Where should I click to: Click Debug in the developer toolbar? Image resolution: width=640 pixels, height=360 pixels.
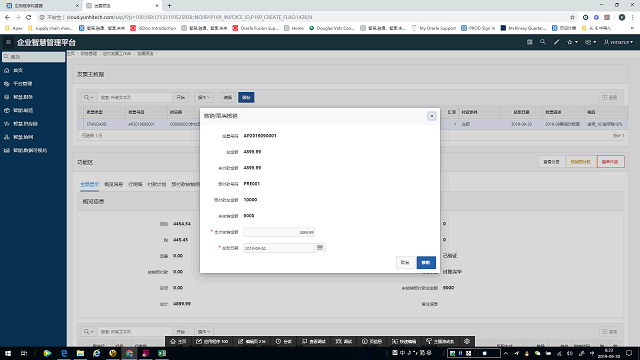pos(344,341)
